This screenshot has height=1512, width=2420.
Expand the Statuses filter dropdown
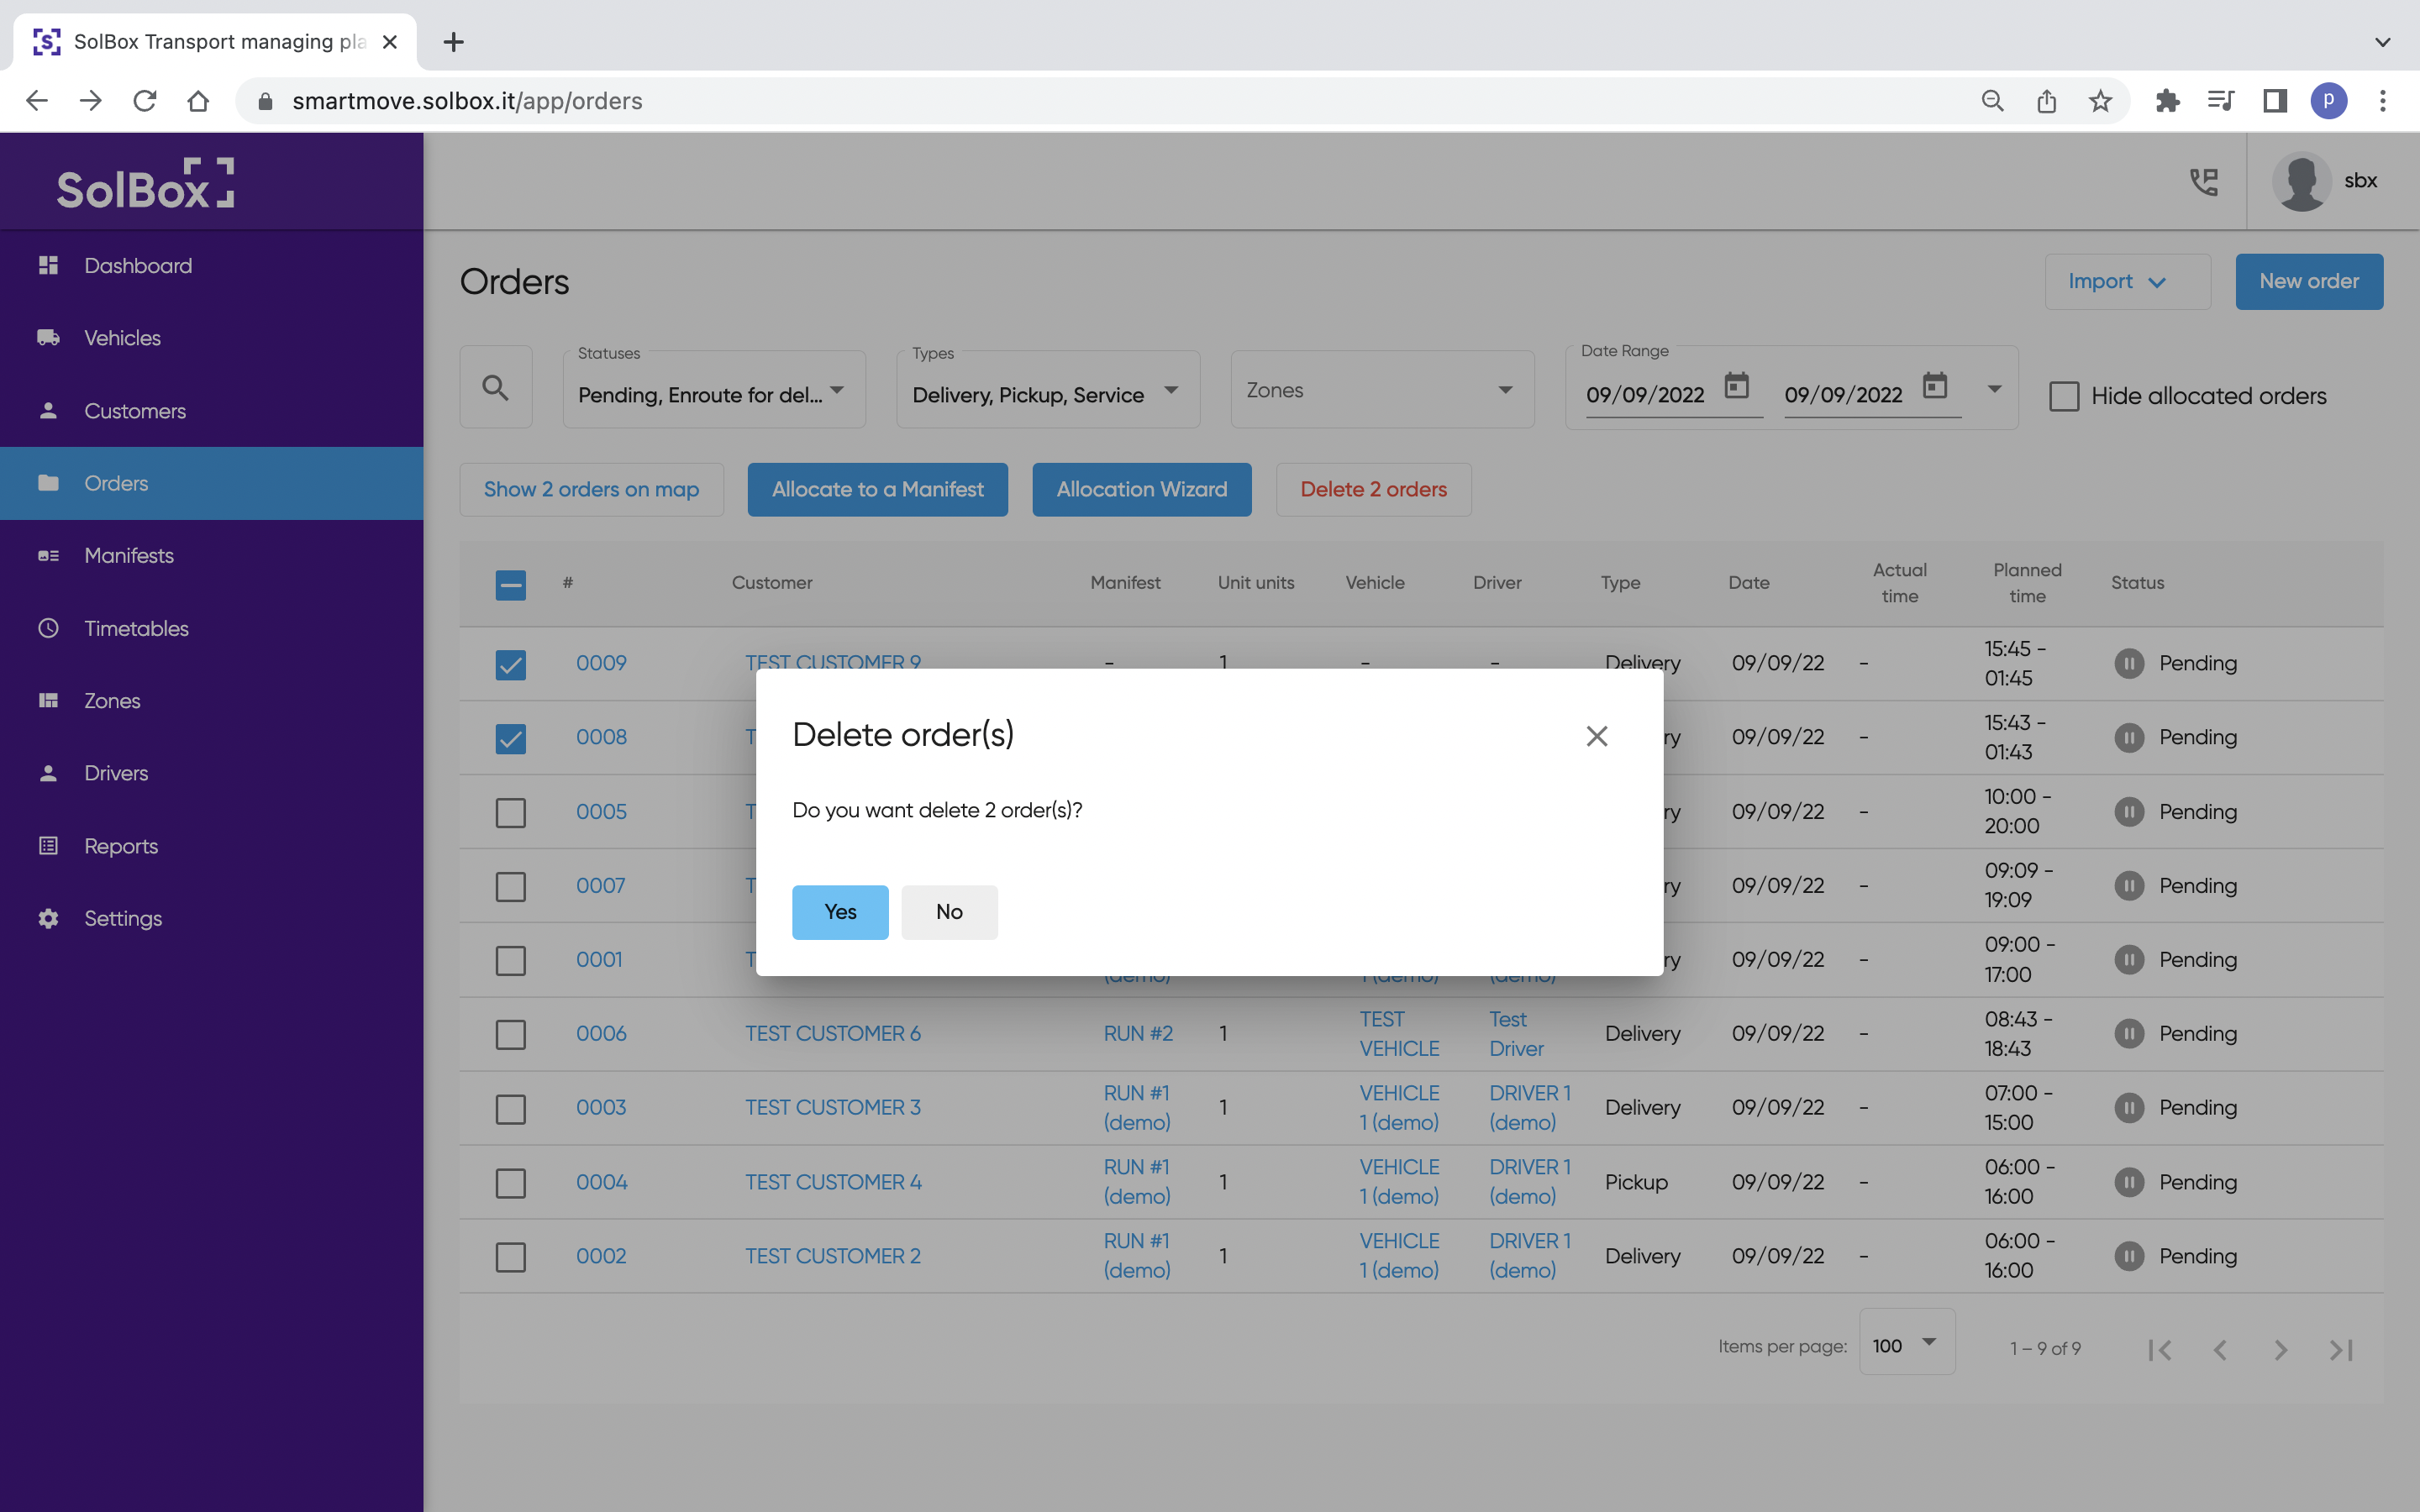click(714, 391)
